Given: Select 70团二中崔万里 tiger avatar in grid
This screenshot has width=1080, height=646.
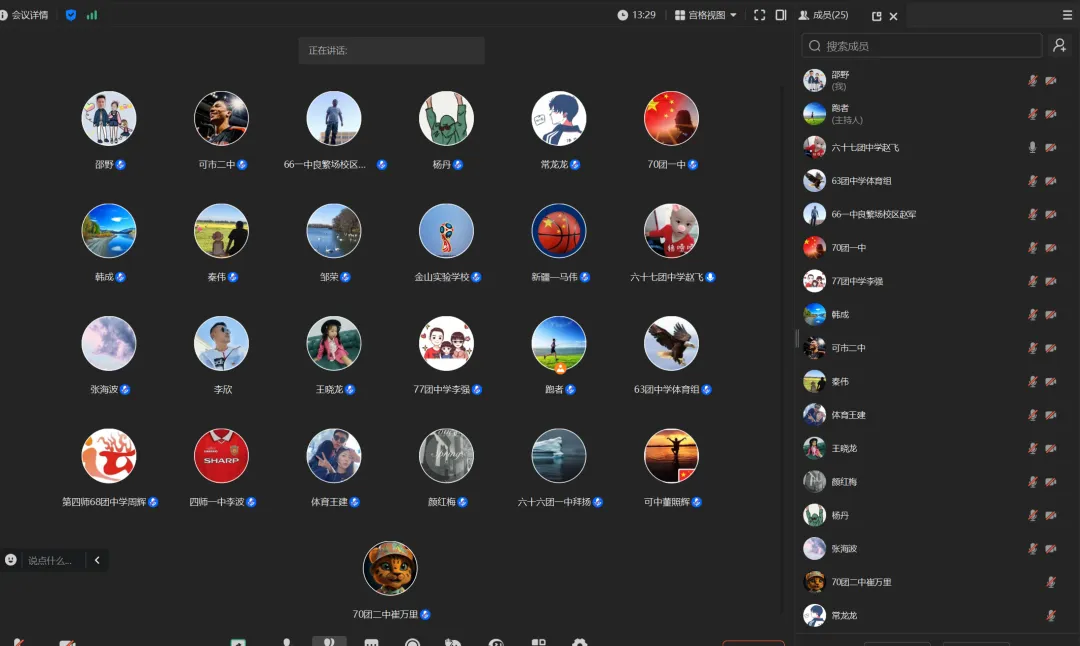Looking at the screenshot, I should pos(390,568).
